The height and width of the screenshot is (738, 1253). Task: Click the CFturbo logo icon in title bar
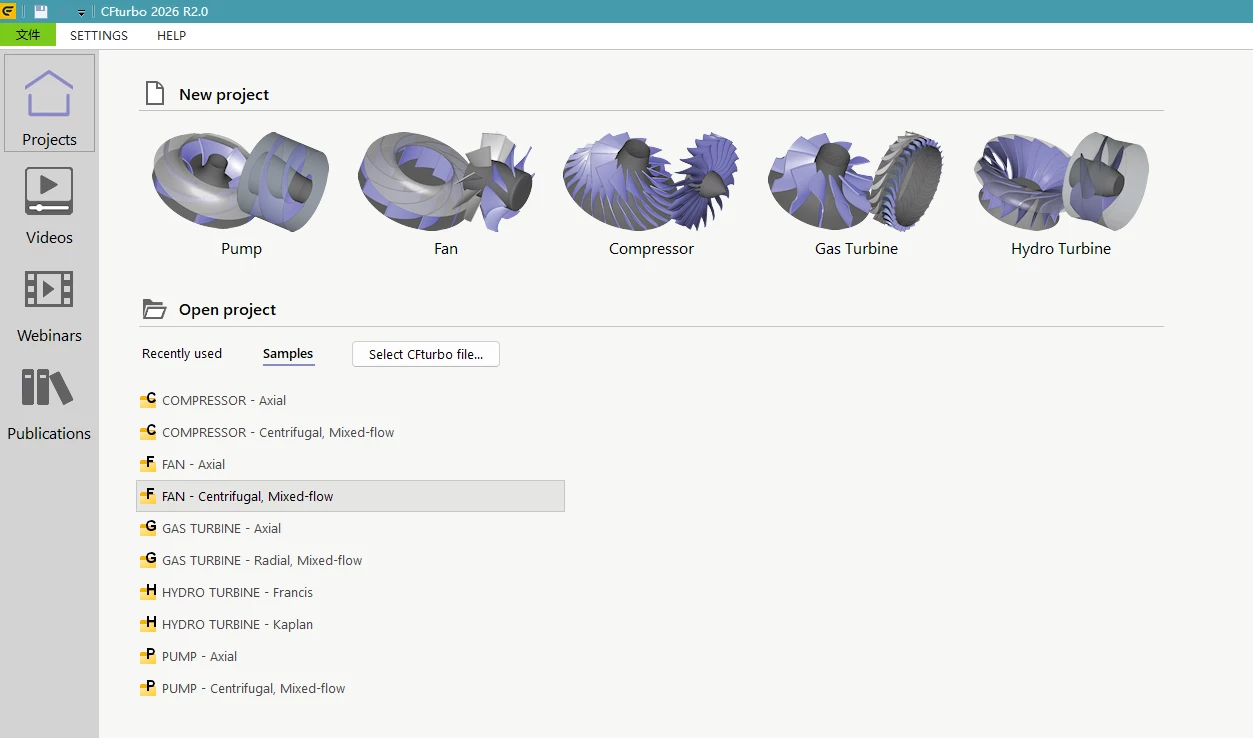click(8, 11)
